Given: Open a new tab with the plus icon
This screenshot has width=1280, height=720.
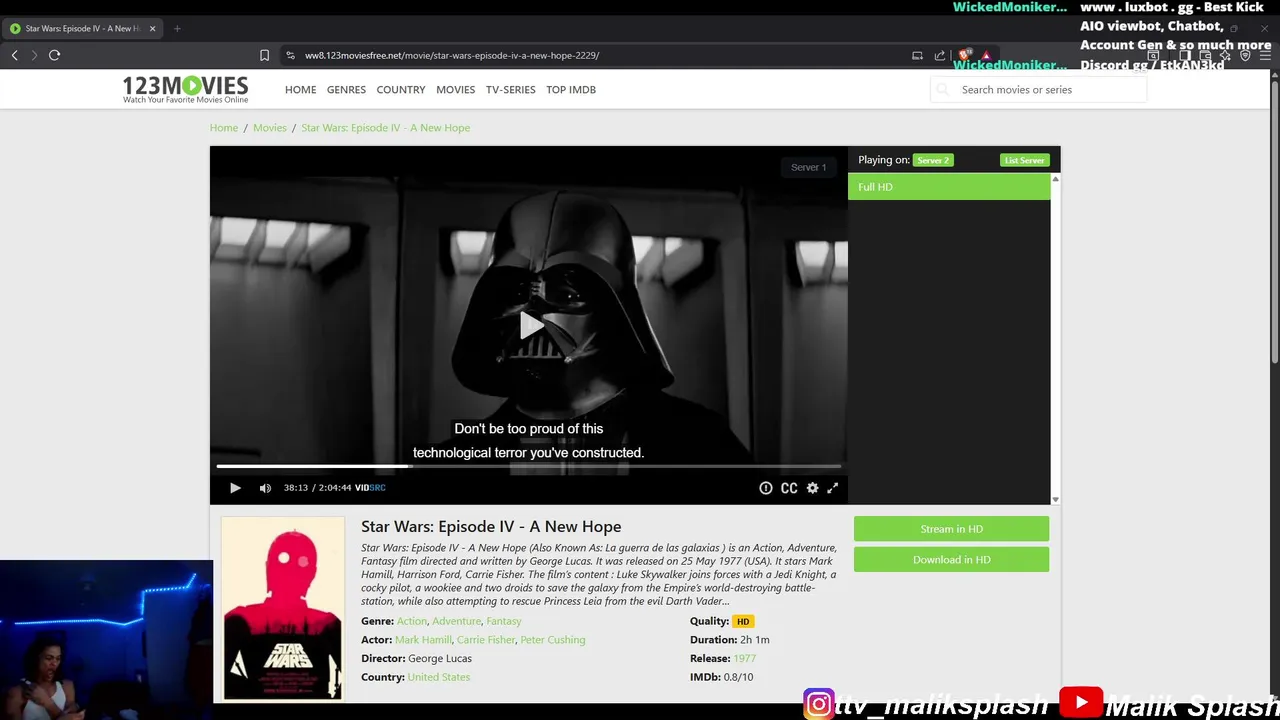Looking at the screenshot, I should pyautogui.click(x=177, y=28).
